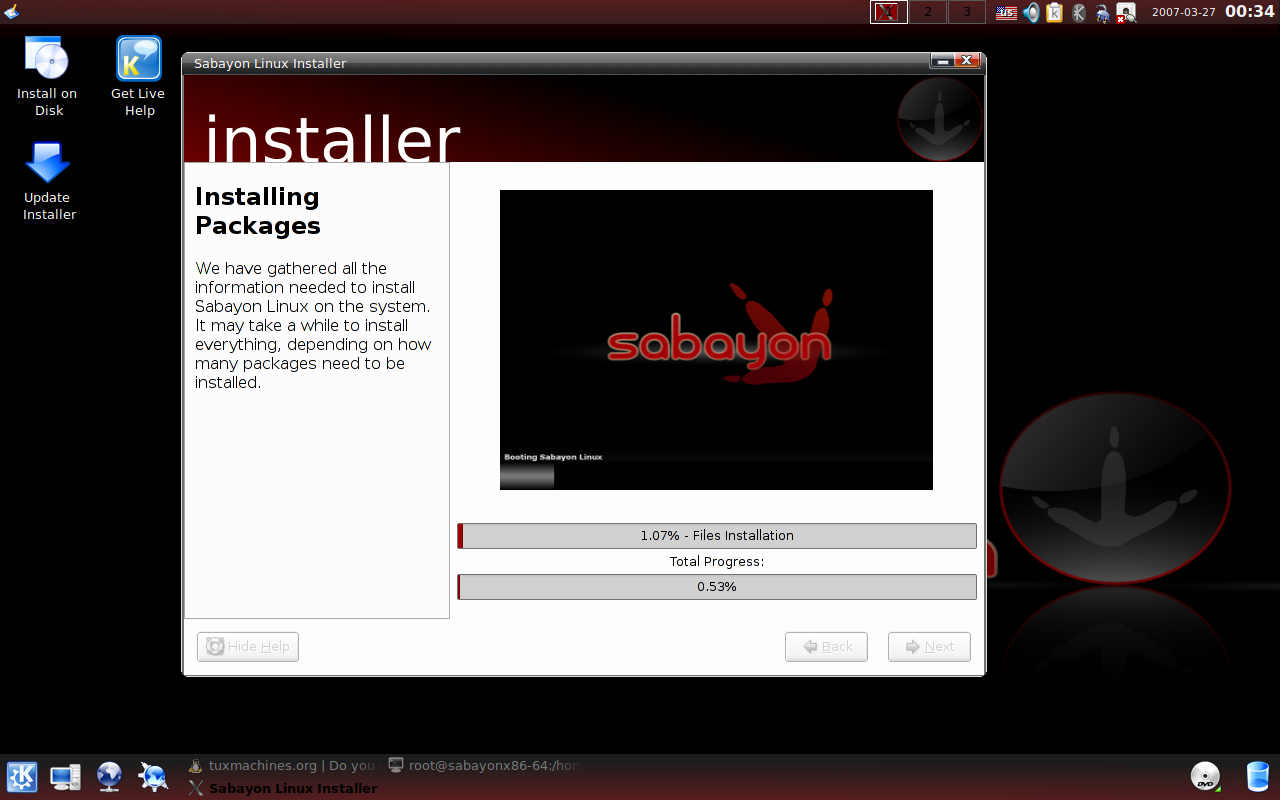1280x800 pixels.
Task: Click the Hide Help button
Action: tap(248, 647)
